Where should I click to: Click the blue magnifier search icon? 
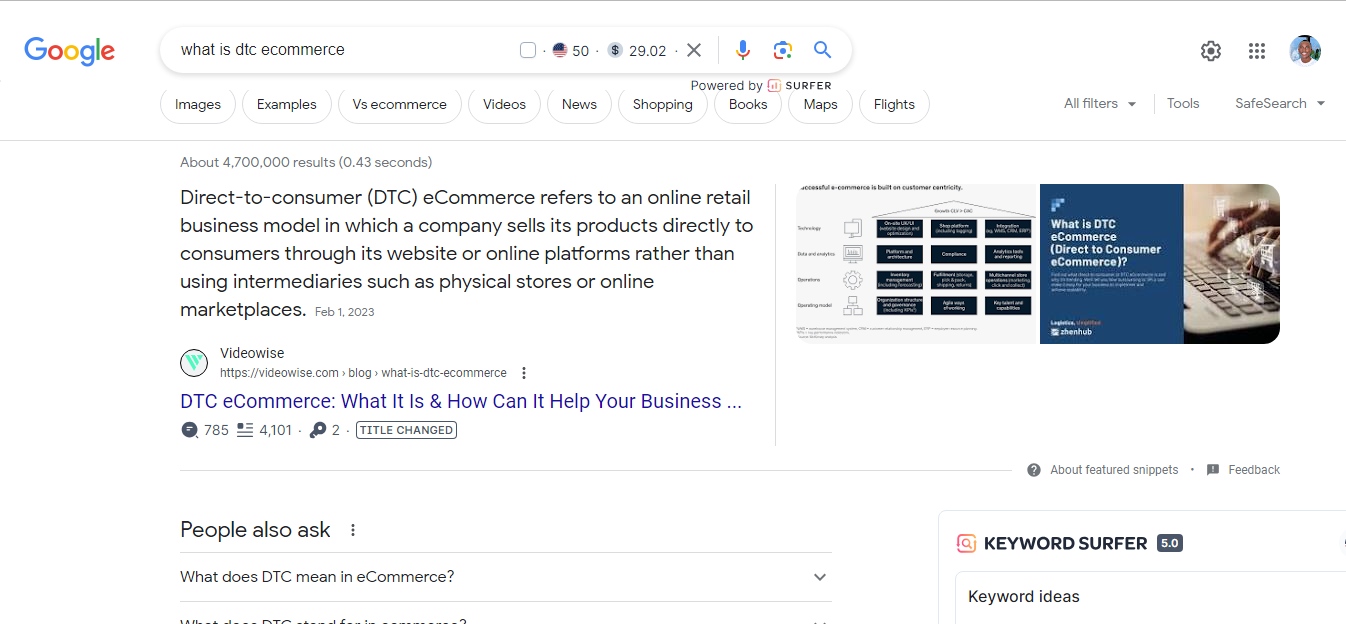822,50
